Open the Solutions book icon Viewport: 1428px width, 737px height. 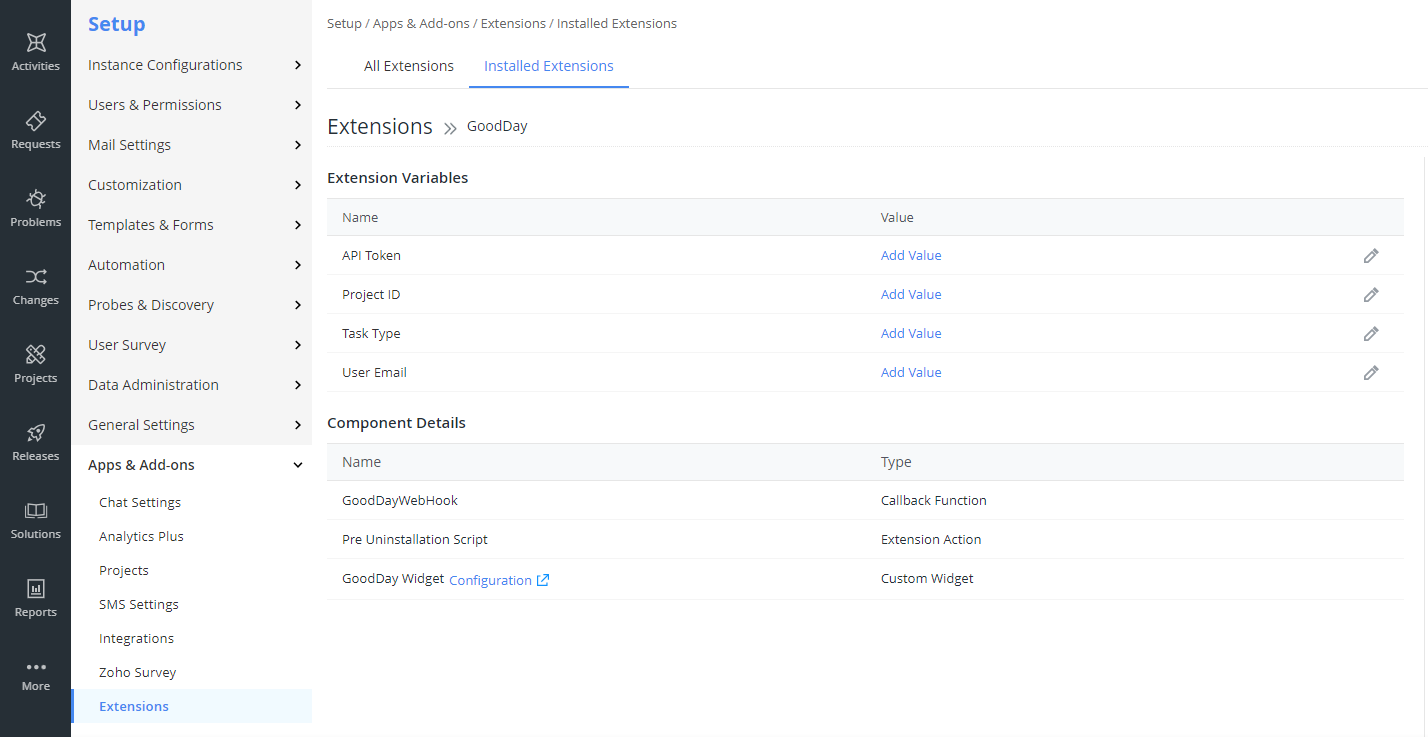click(36, 511)
